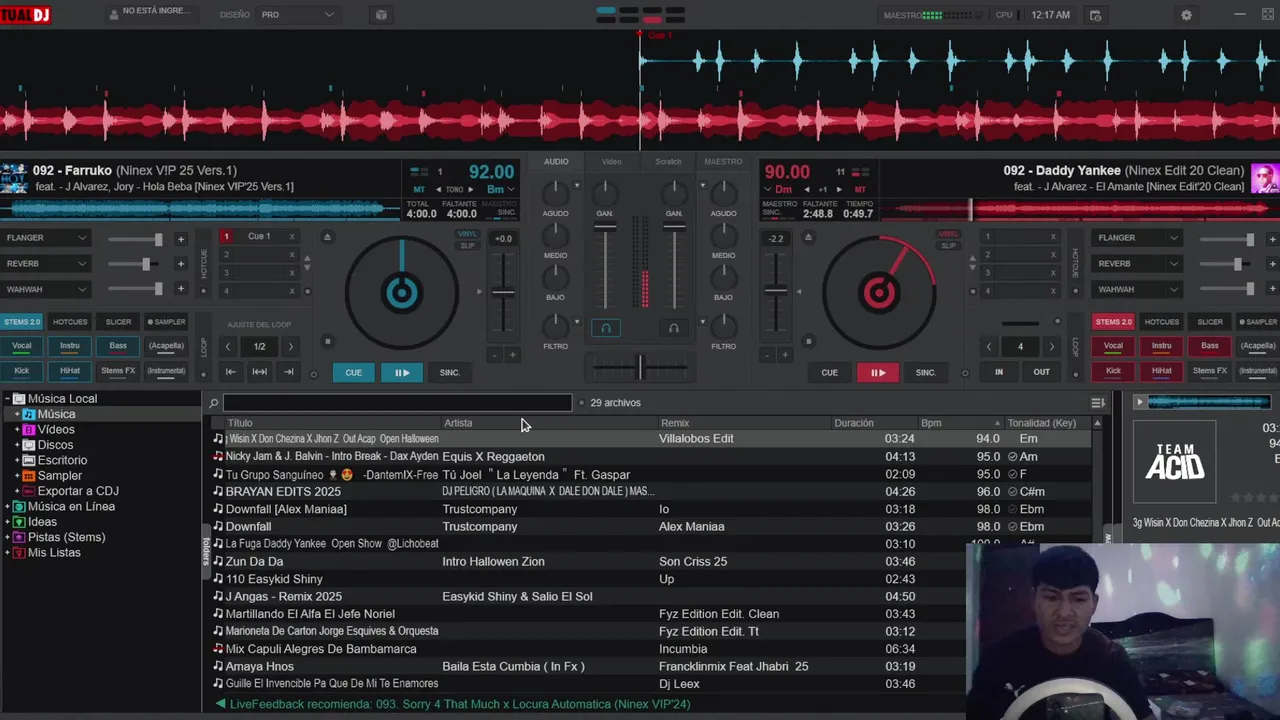Click left deck pitch fader
The image size is (1280, 720).
click(503, 293)
